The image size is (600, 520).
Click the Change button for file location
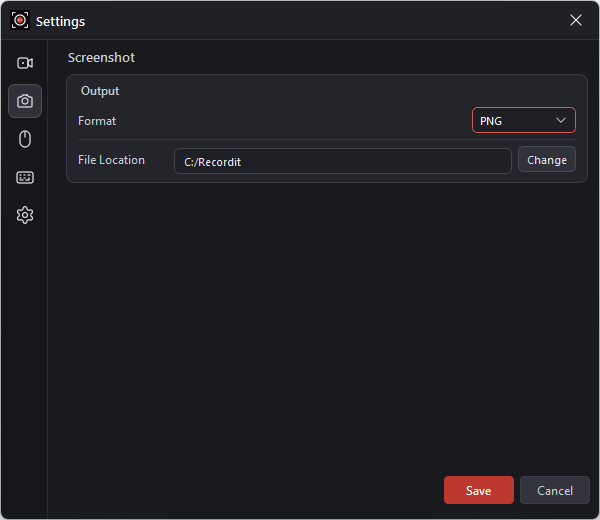click(x=546, y=159)
